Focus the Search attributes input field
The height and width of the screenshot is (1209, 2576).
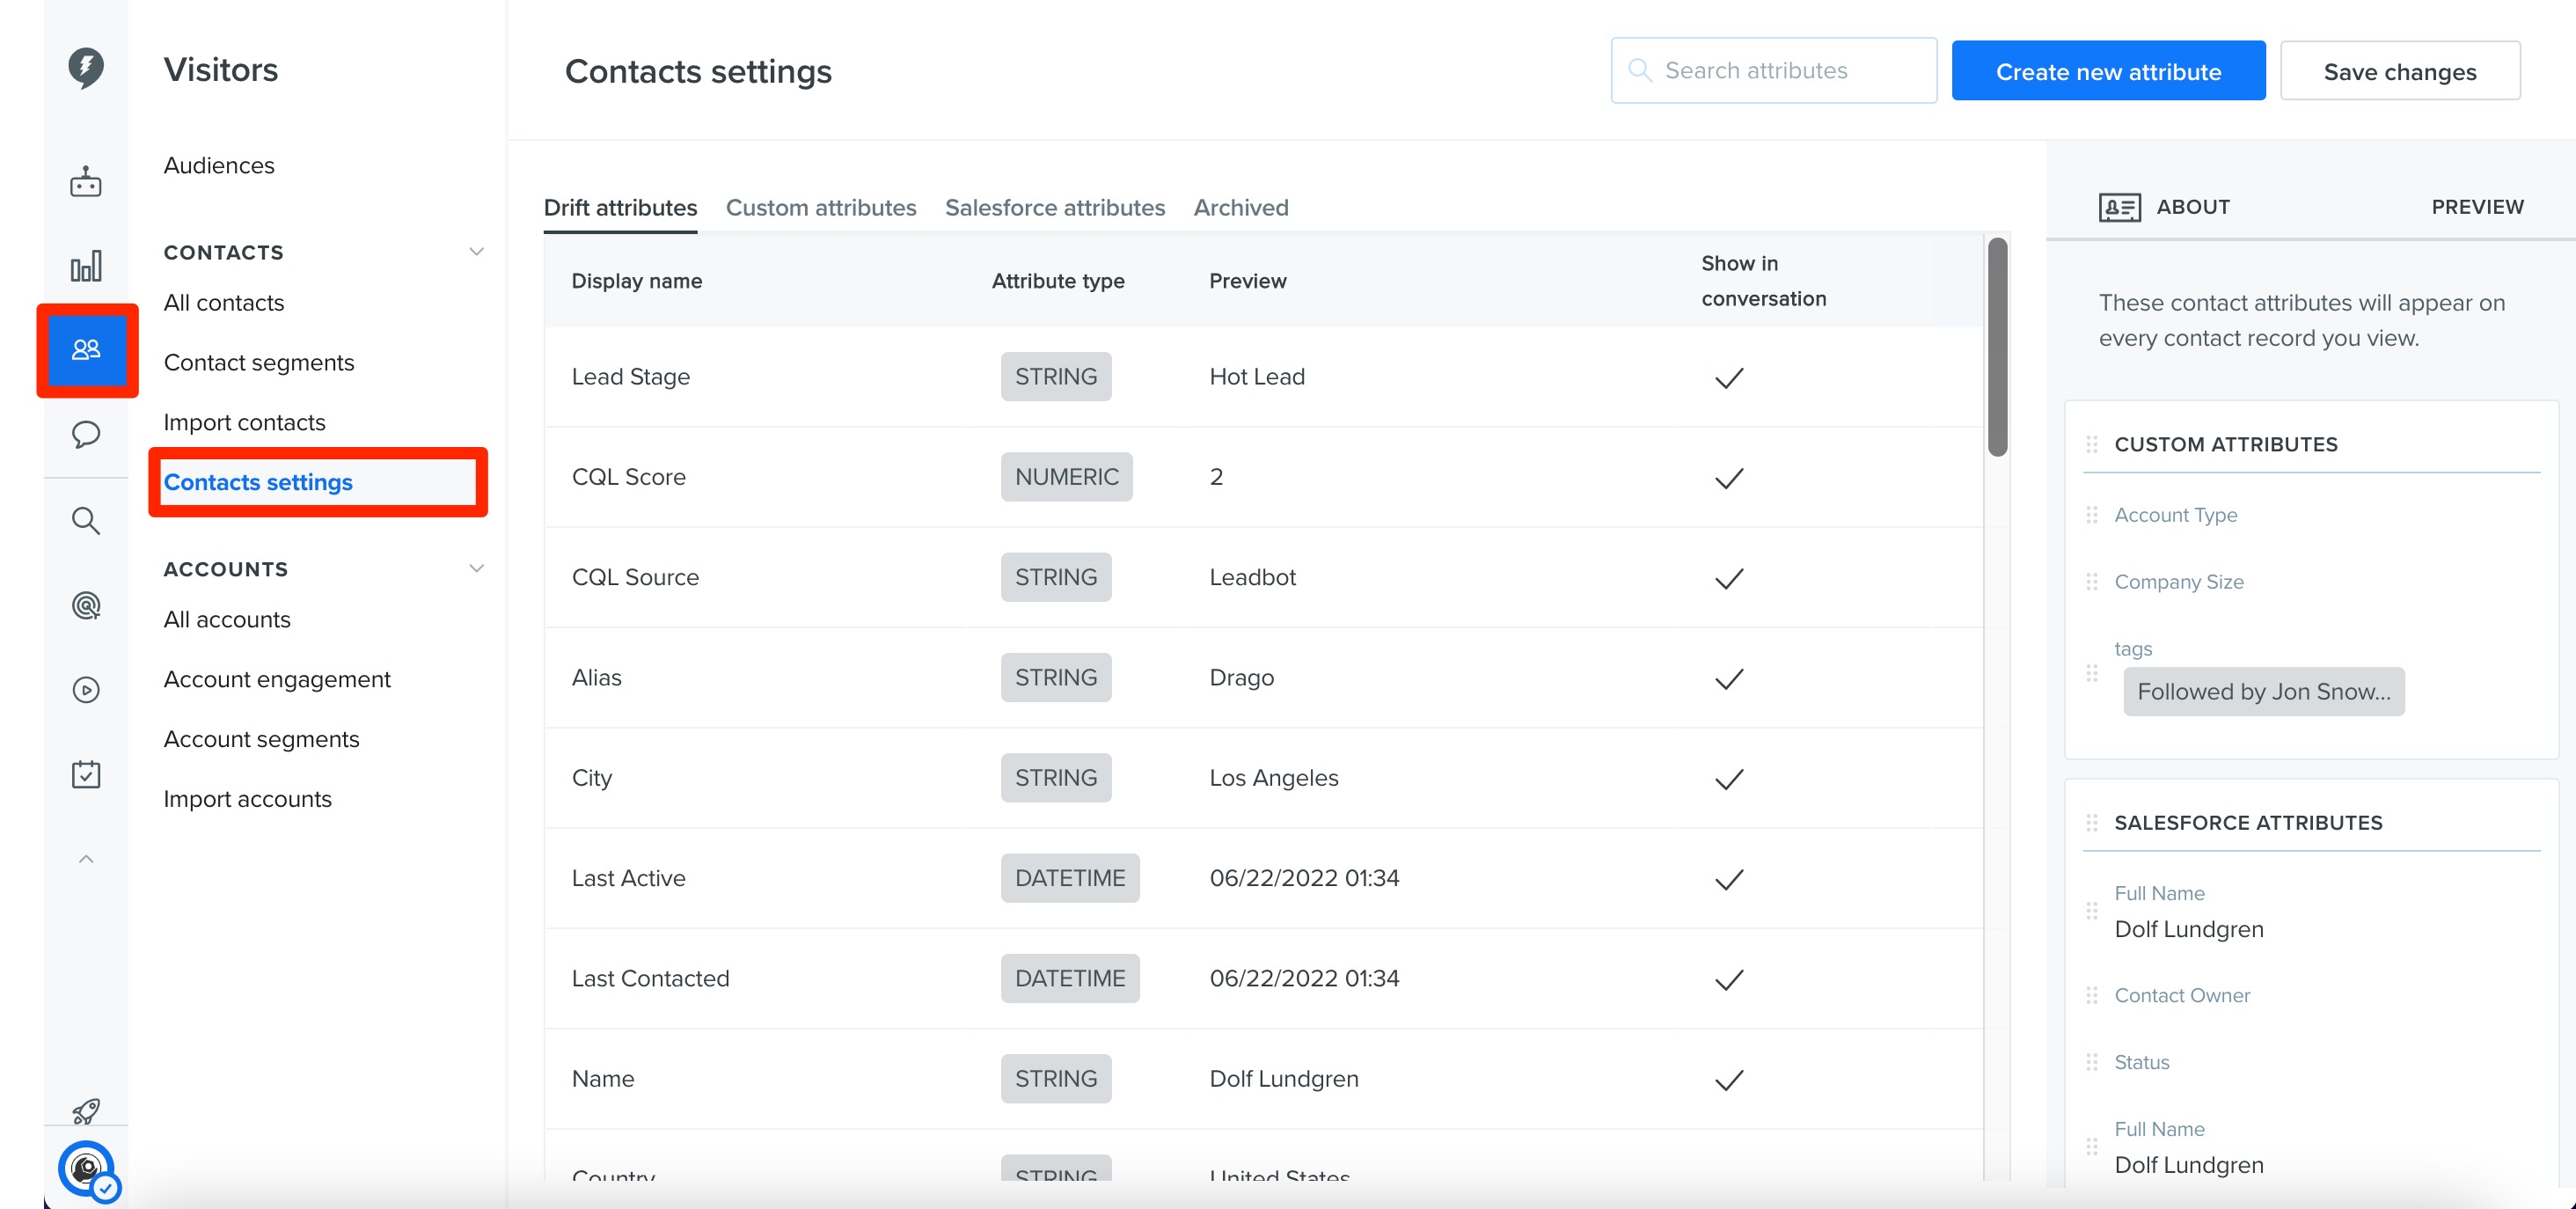1773,70
